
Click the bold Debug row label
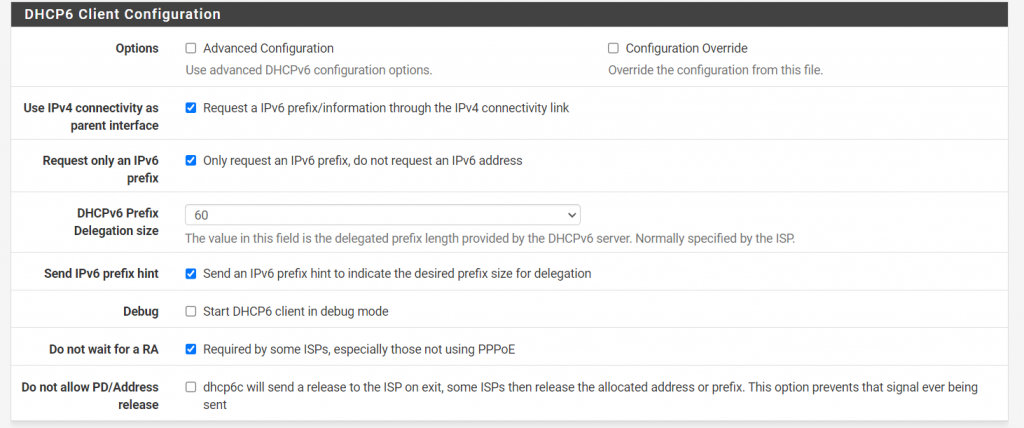coord(141,311)
